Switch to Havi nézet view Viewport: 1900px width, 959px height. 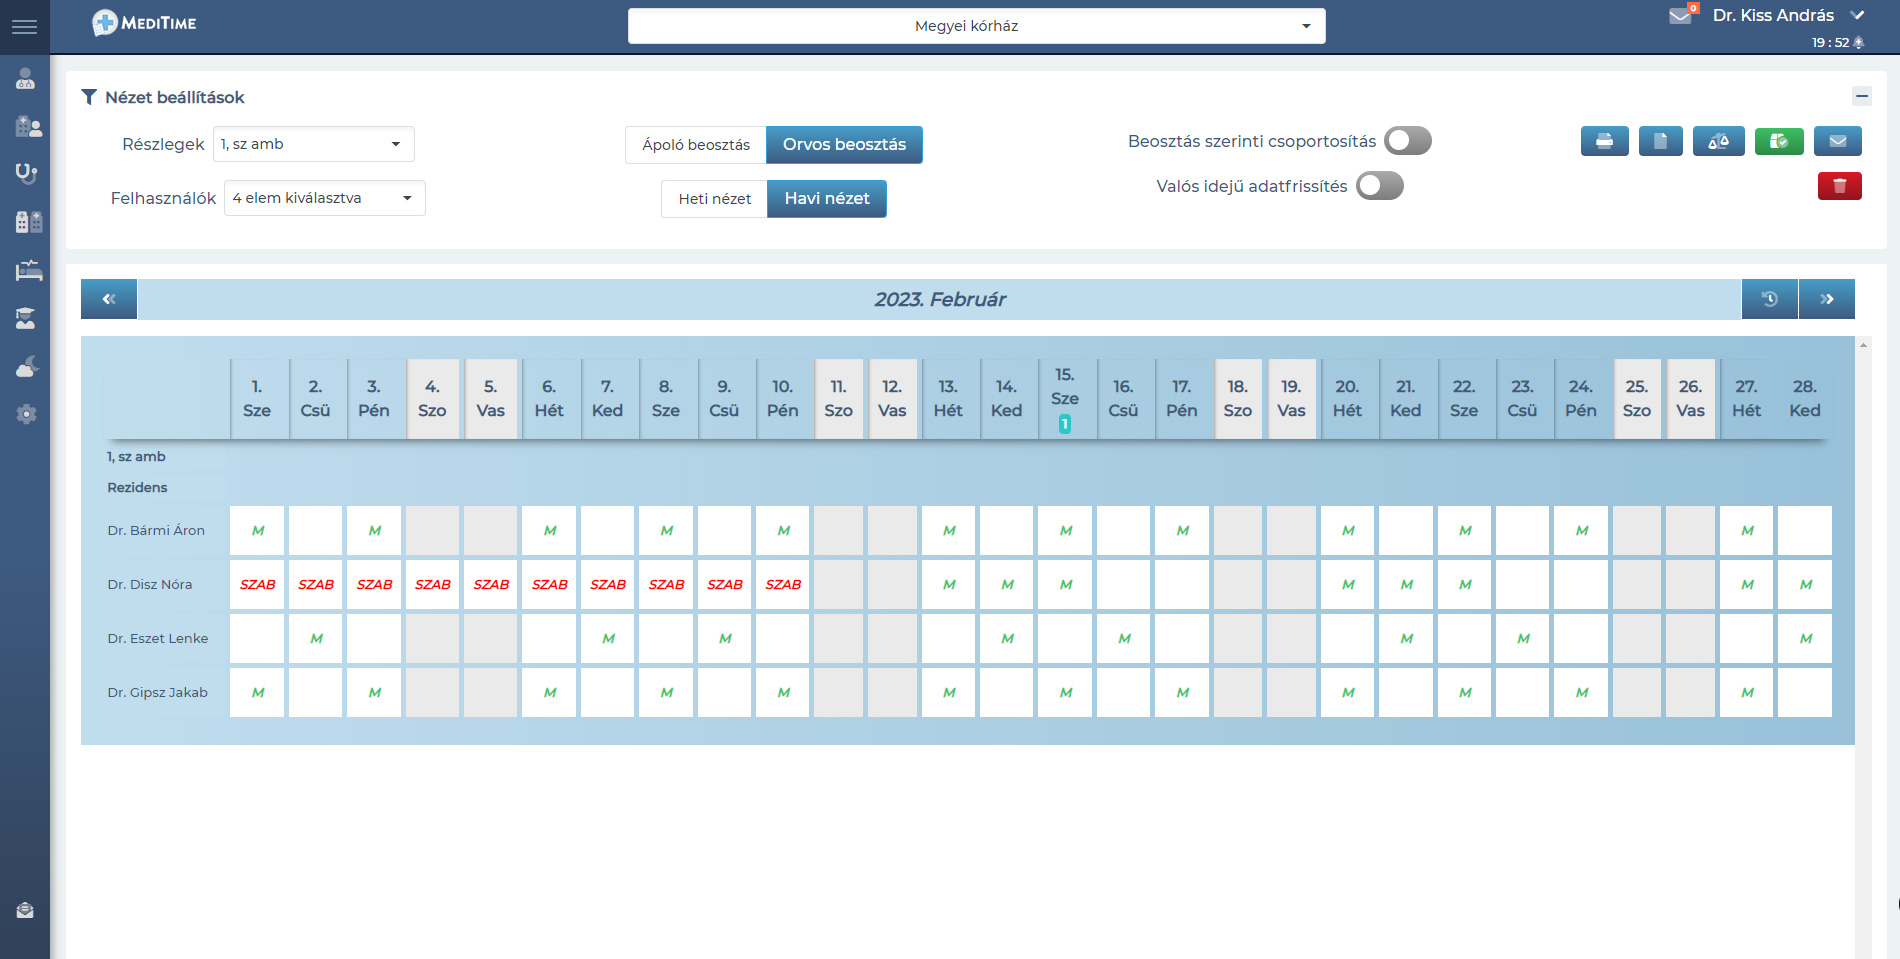point(827,199)
